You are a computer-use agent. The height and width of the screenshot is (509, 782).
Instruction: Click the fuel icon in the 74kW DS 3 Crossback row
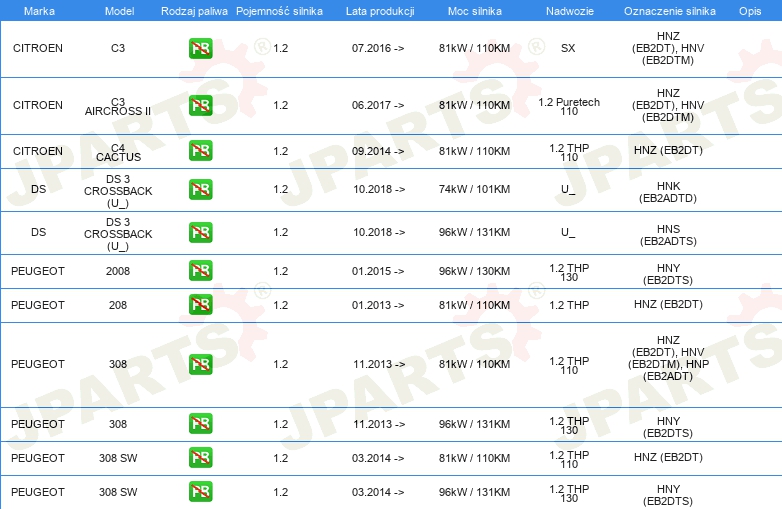[200, 189]
